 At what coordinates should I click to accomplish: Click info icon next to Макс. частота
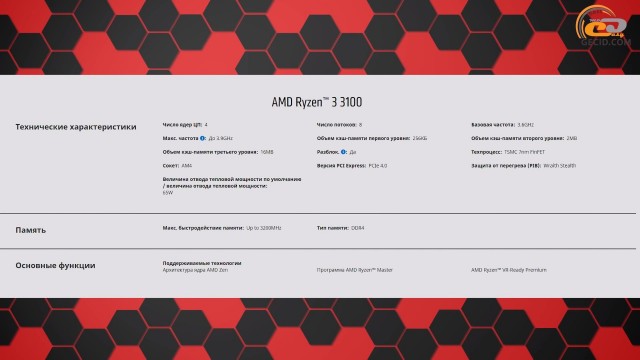point(202,138)
